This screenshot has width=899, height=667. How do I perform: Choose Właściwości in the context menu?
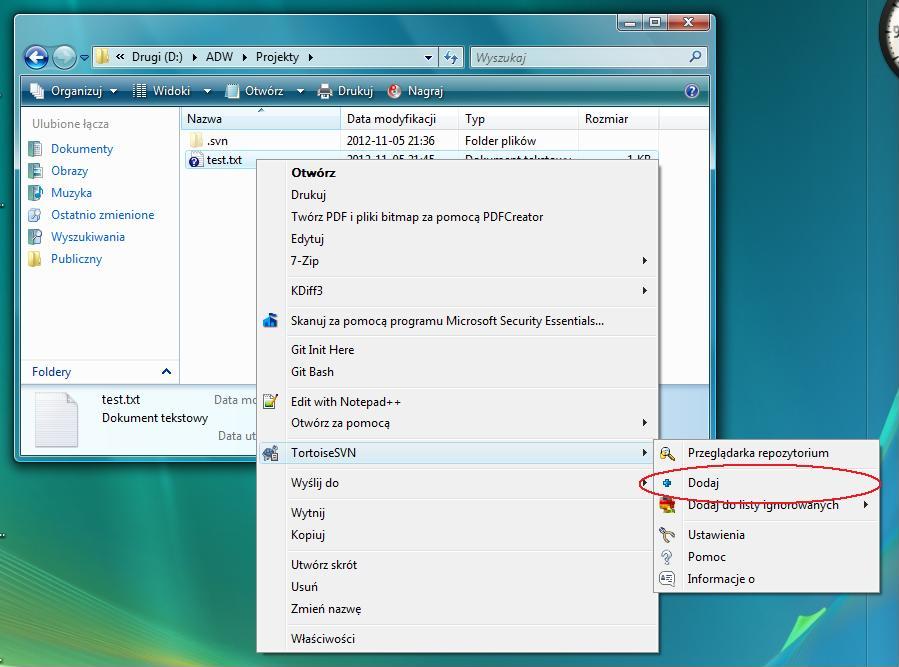pyautogui.click(x=322, y=639)
